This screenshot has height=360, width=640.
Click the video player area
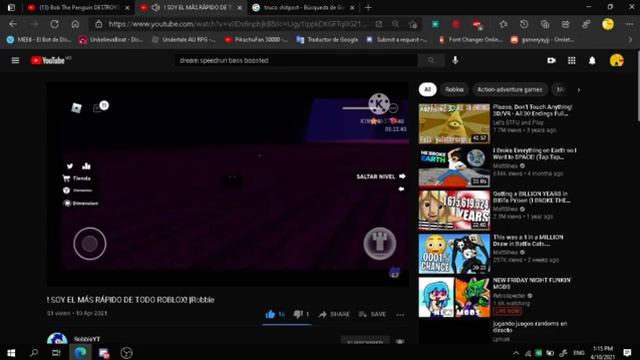tap(228, 184)
